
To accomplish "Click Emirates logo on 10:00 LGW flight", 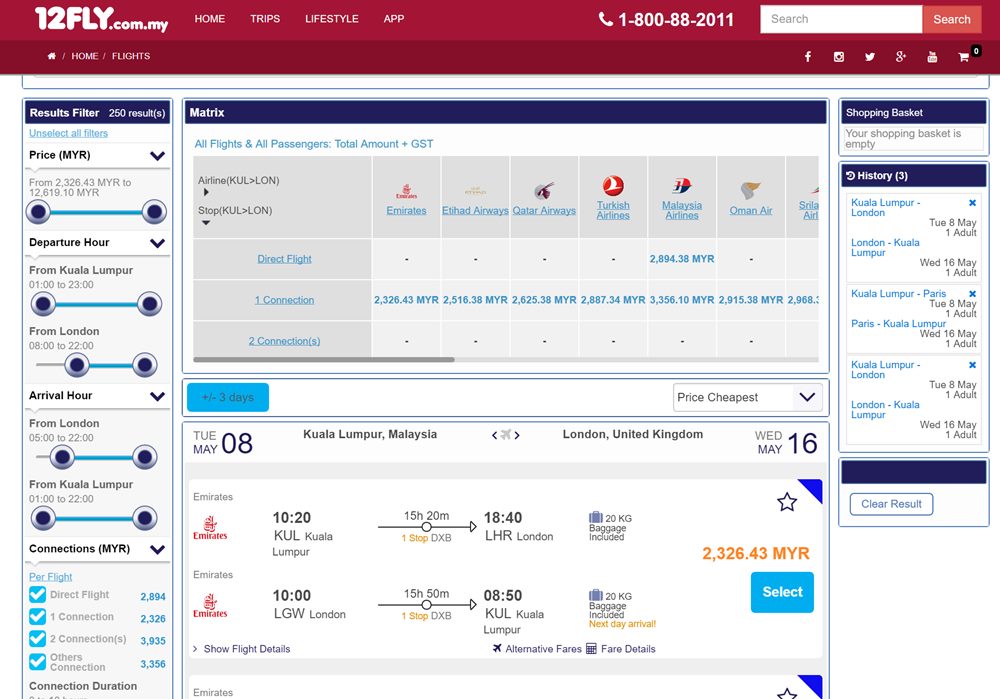I will point(210,606).
